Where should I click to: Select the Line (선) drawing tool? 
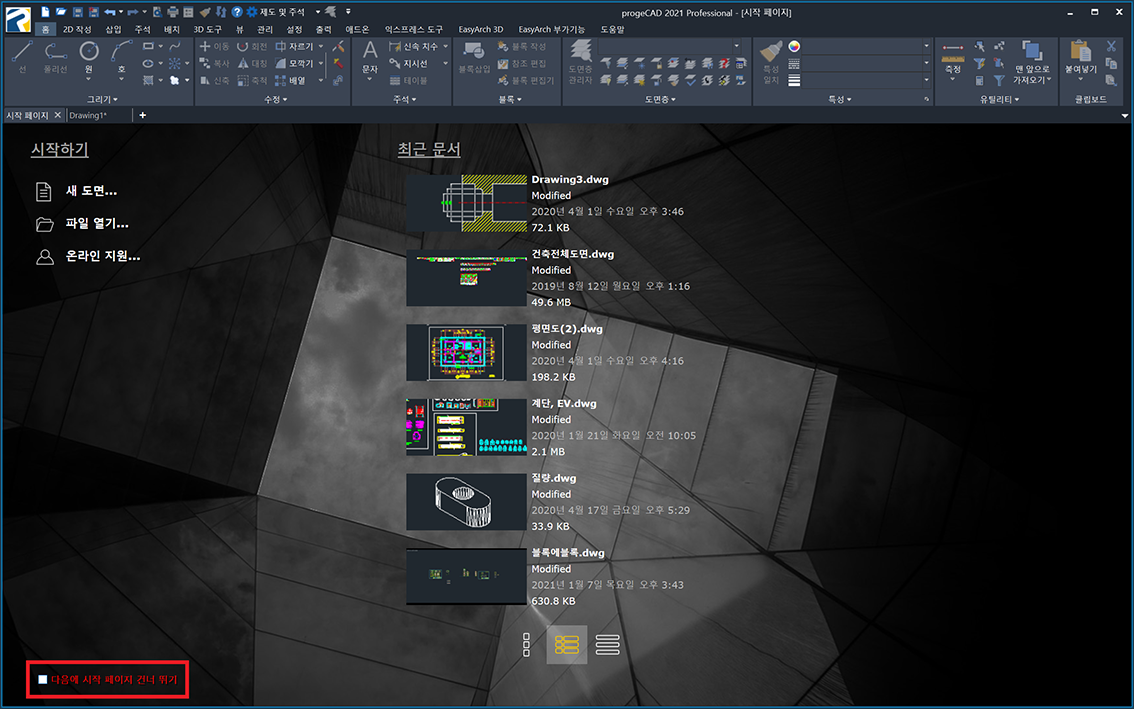pyautogui.click(x=22, y=55)
